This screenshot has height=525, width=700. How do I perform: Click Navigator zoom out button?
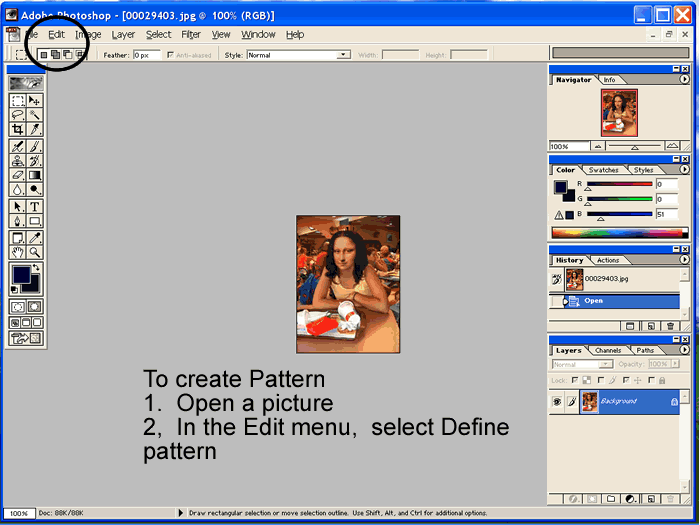(x=598, y=146)
